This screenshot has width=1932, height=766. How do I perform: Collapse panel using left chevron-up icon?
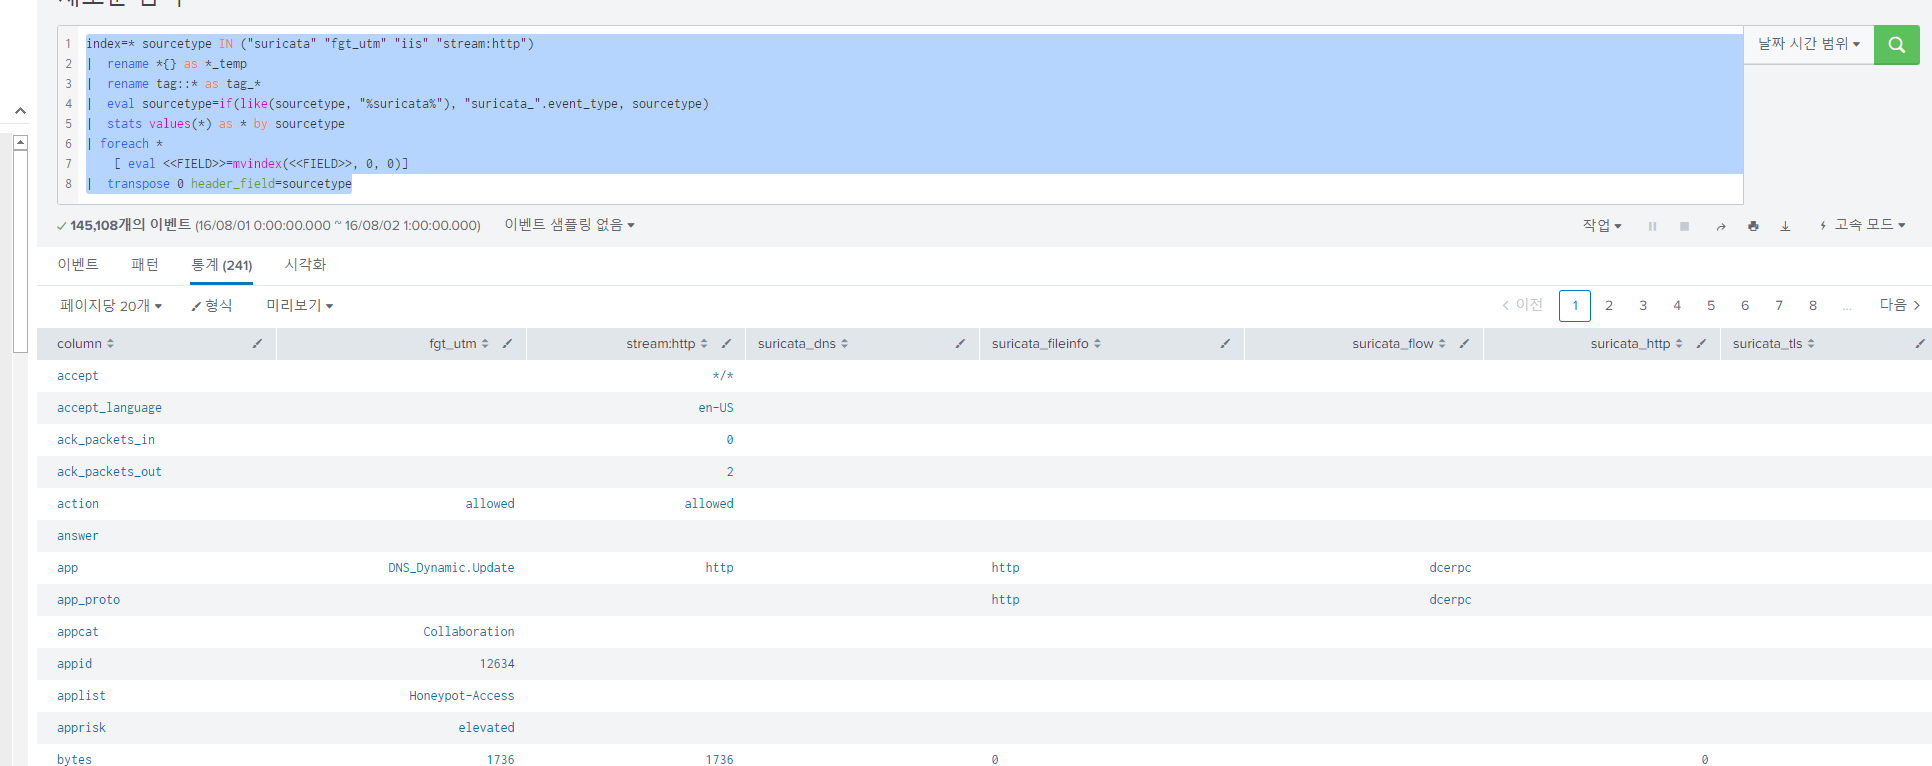pos(20,111)
